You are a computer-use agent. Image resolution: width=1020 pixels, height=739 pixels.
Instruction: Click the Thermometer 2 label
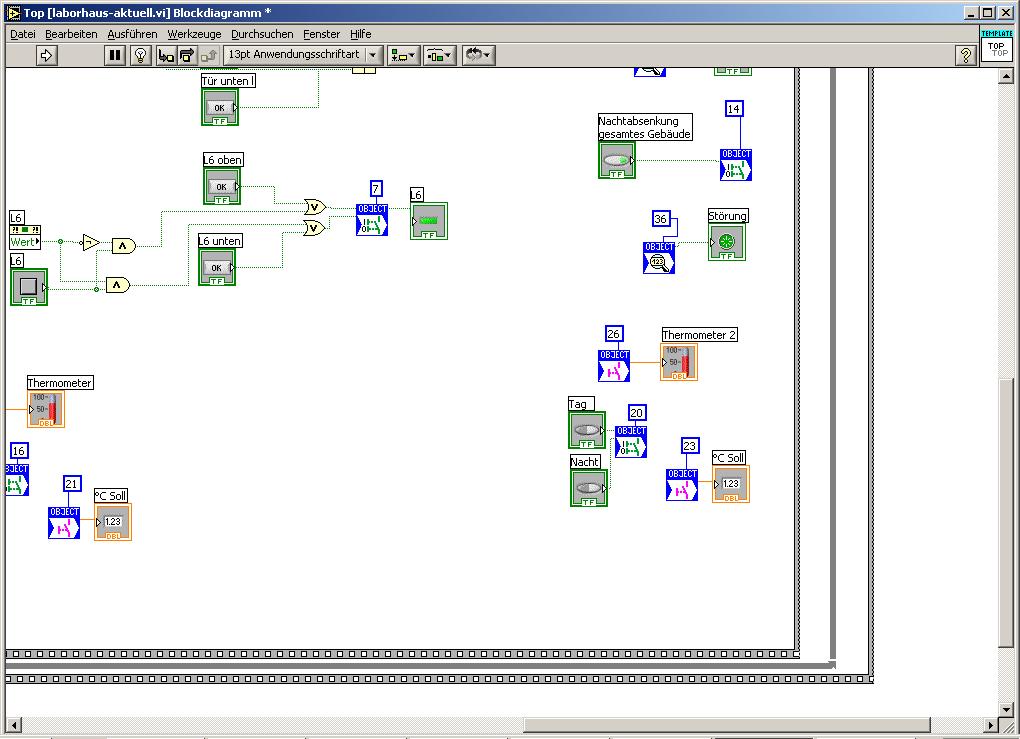[x=699, y=335]
